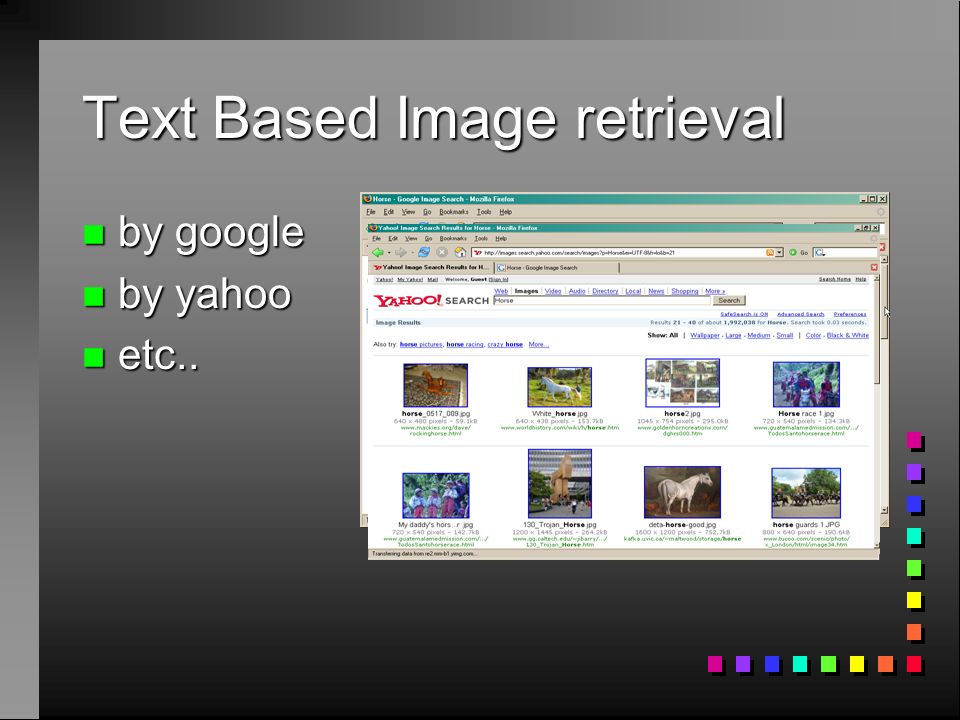
Task: Click the Stop loading icon
Action: [x=442, y=252]
